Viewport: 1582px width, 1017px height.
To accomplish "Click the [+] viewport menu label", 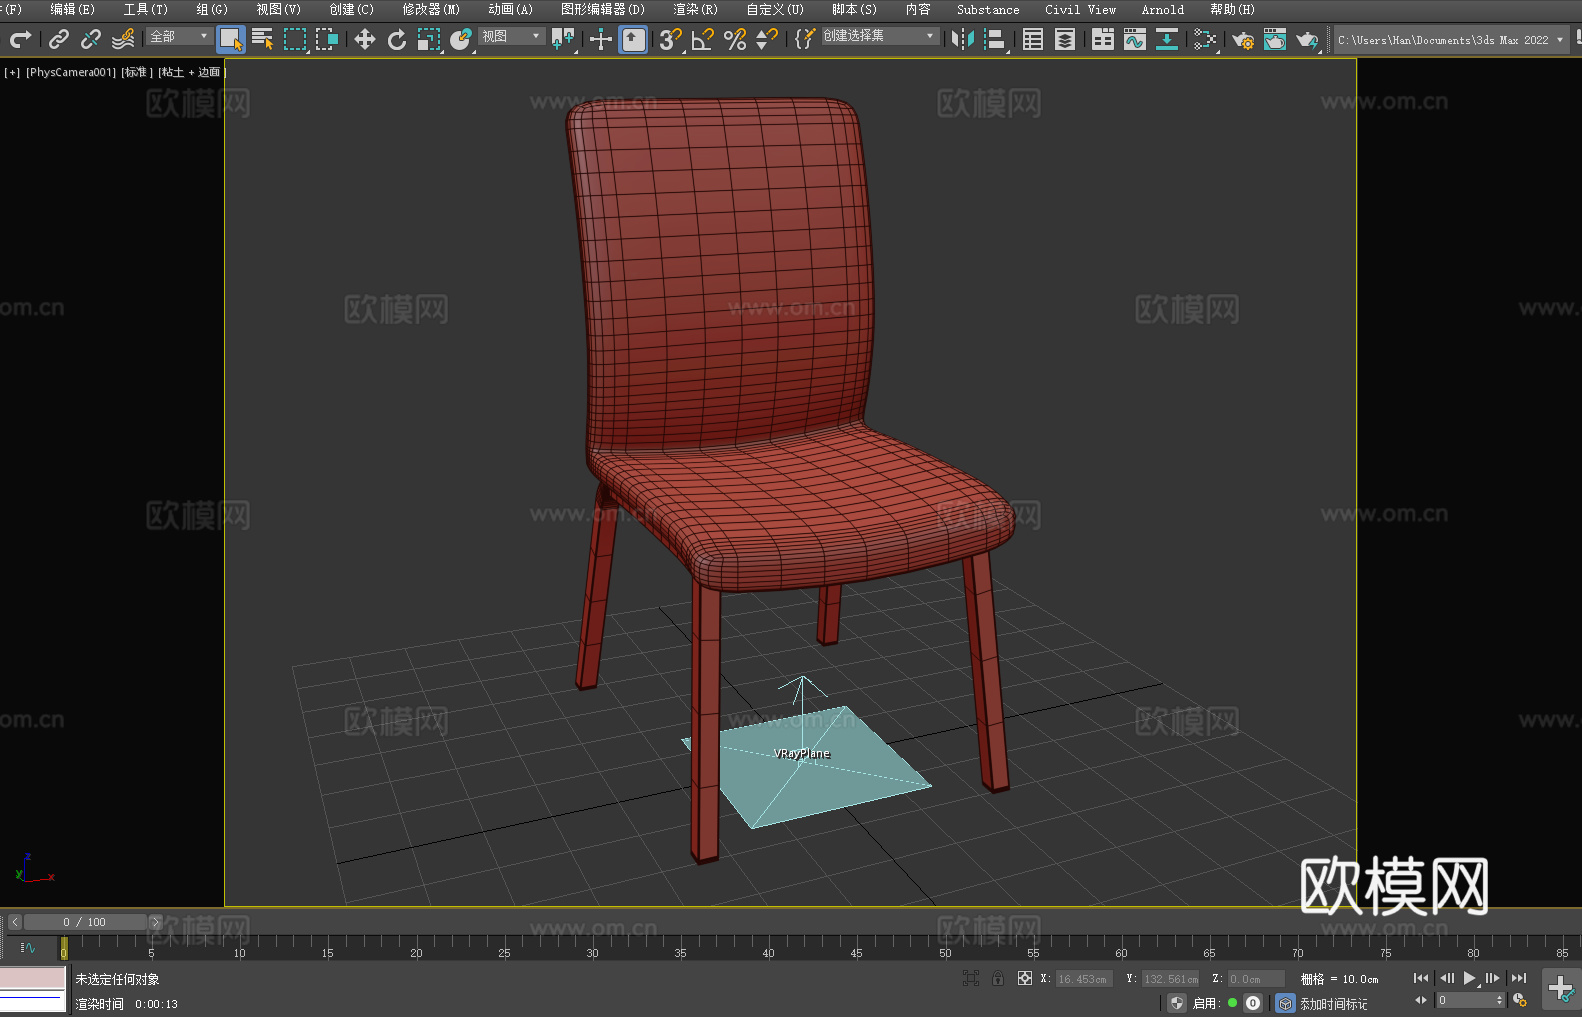I will click(x=12, y=72).
